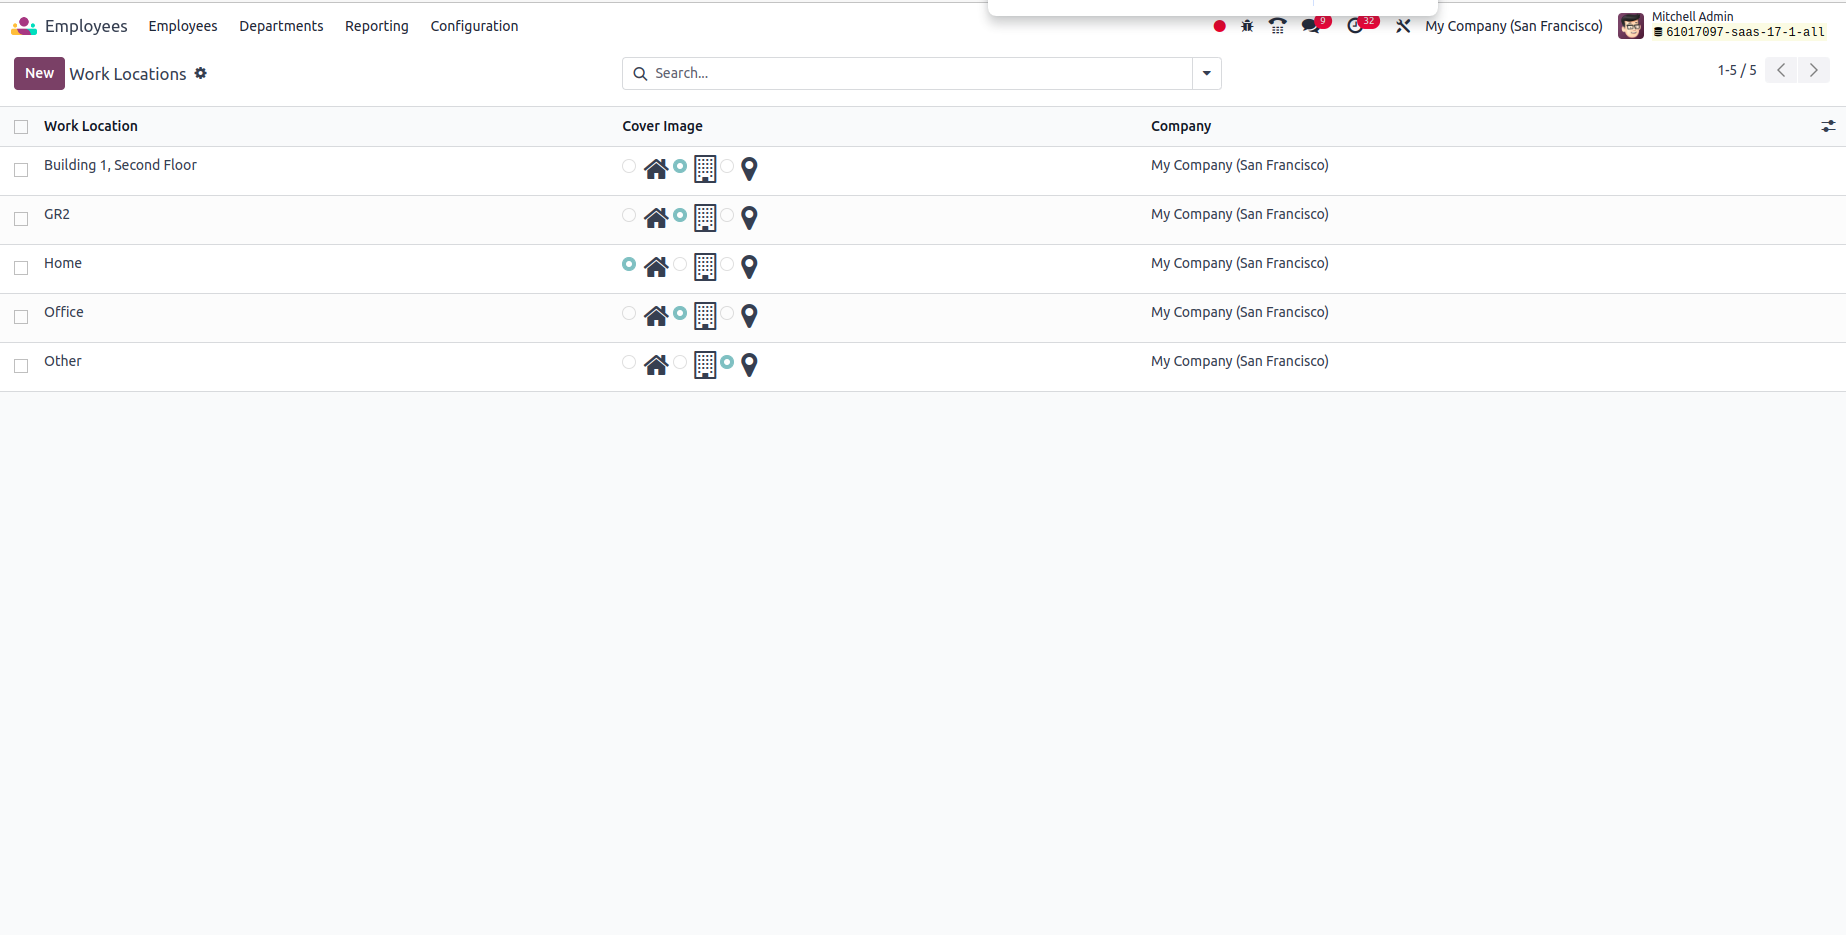Screen dimensions: 1846x935
Task: Click the Employees app logo icon
Action: pyautogui.click(x=24, y=26)
